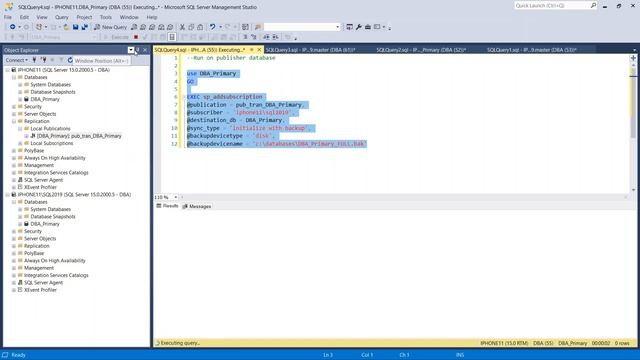The width and height of the screenshot is (640, 360).
Task: Click in the Quick Launch search box
Action: (552, 6)
